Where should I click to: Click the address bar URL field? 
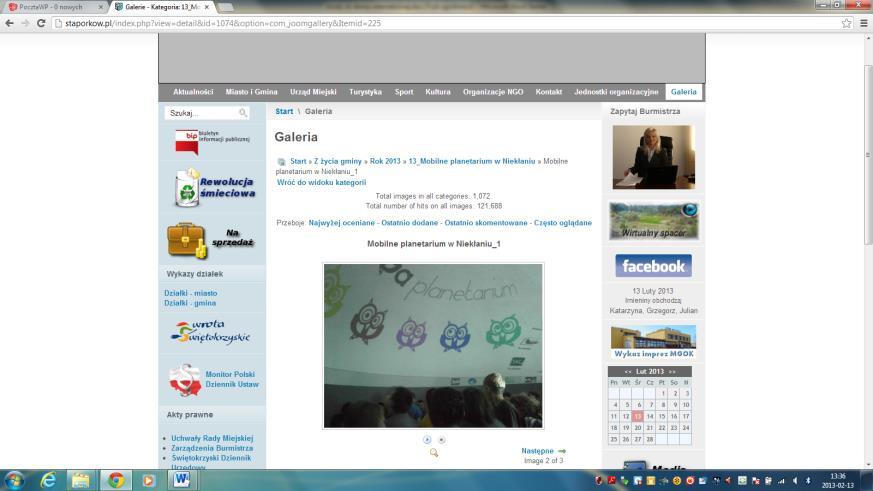(x=451, y=23)
